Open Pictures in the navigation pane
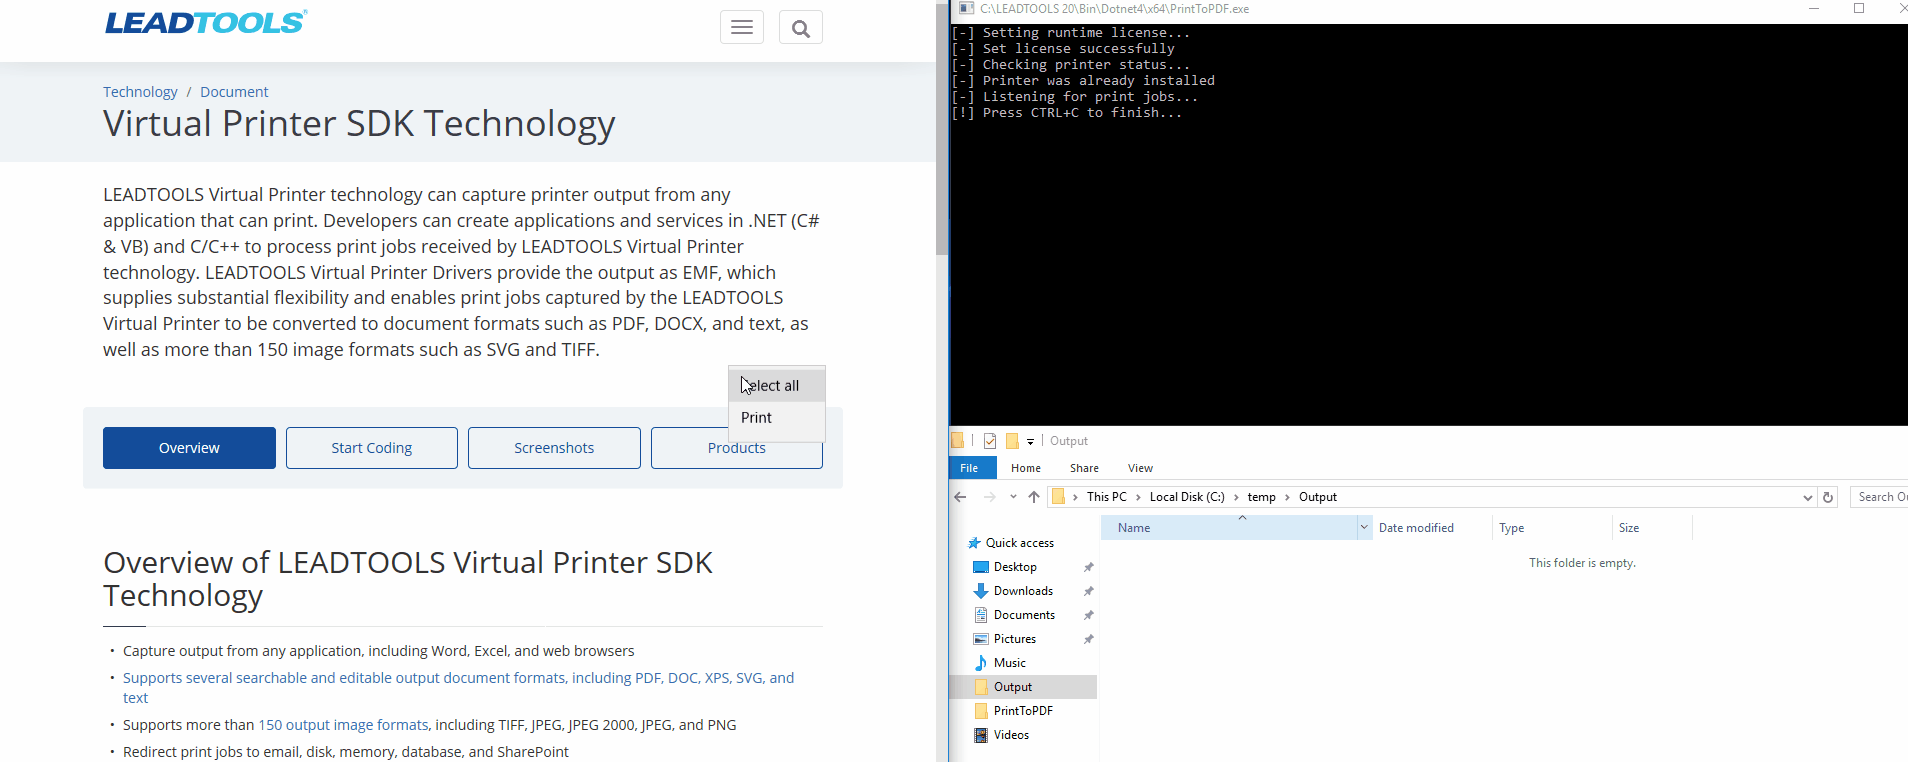The width and height of the screenshot is (1908, 762). click(1015, 639)
